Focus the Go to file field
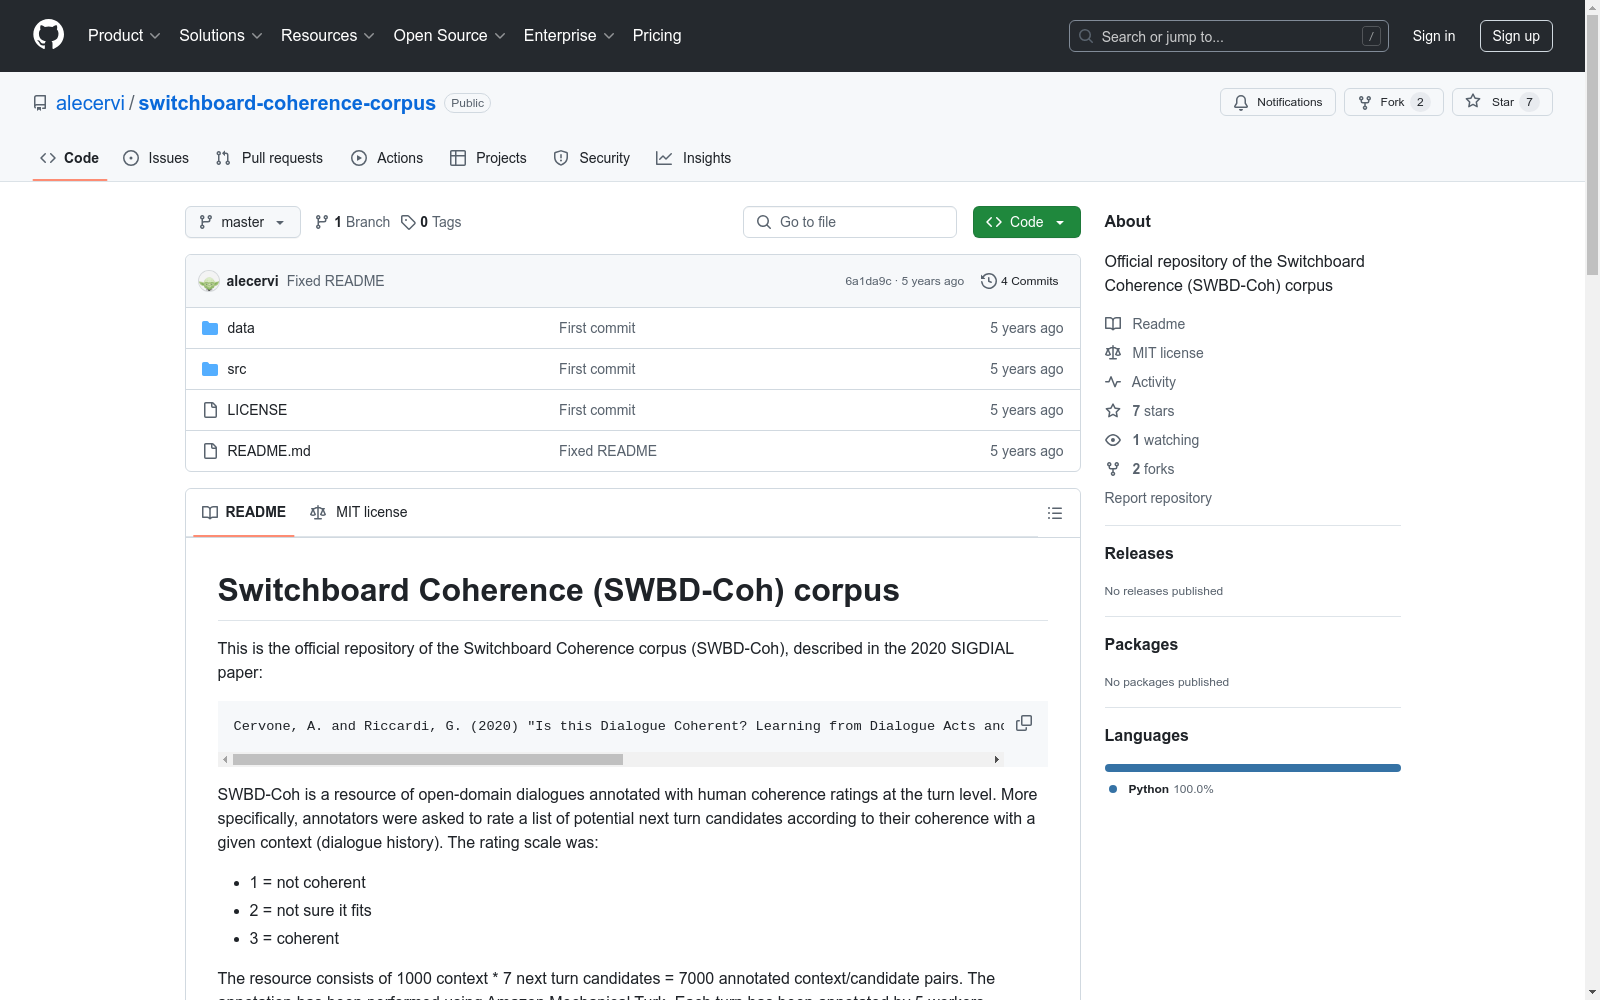Screen dimensions: 1600x1000 [850, 222]
